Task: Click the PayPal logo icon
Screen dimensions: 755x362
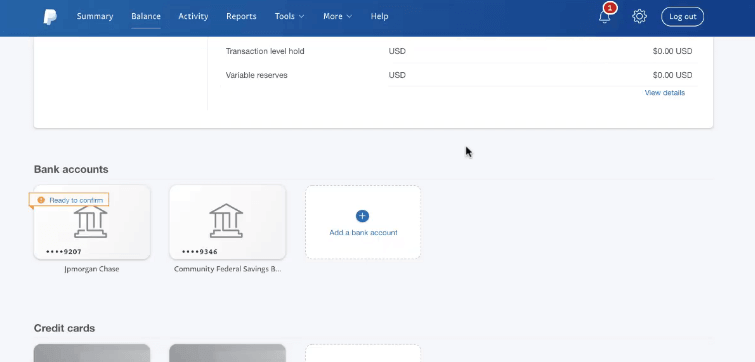Action: (50, 17)
